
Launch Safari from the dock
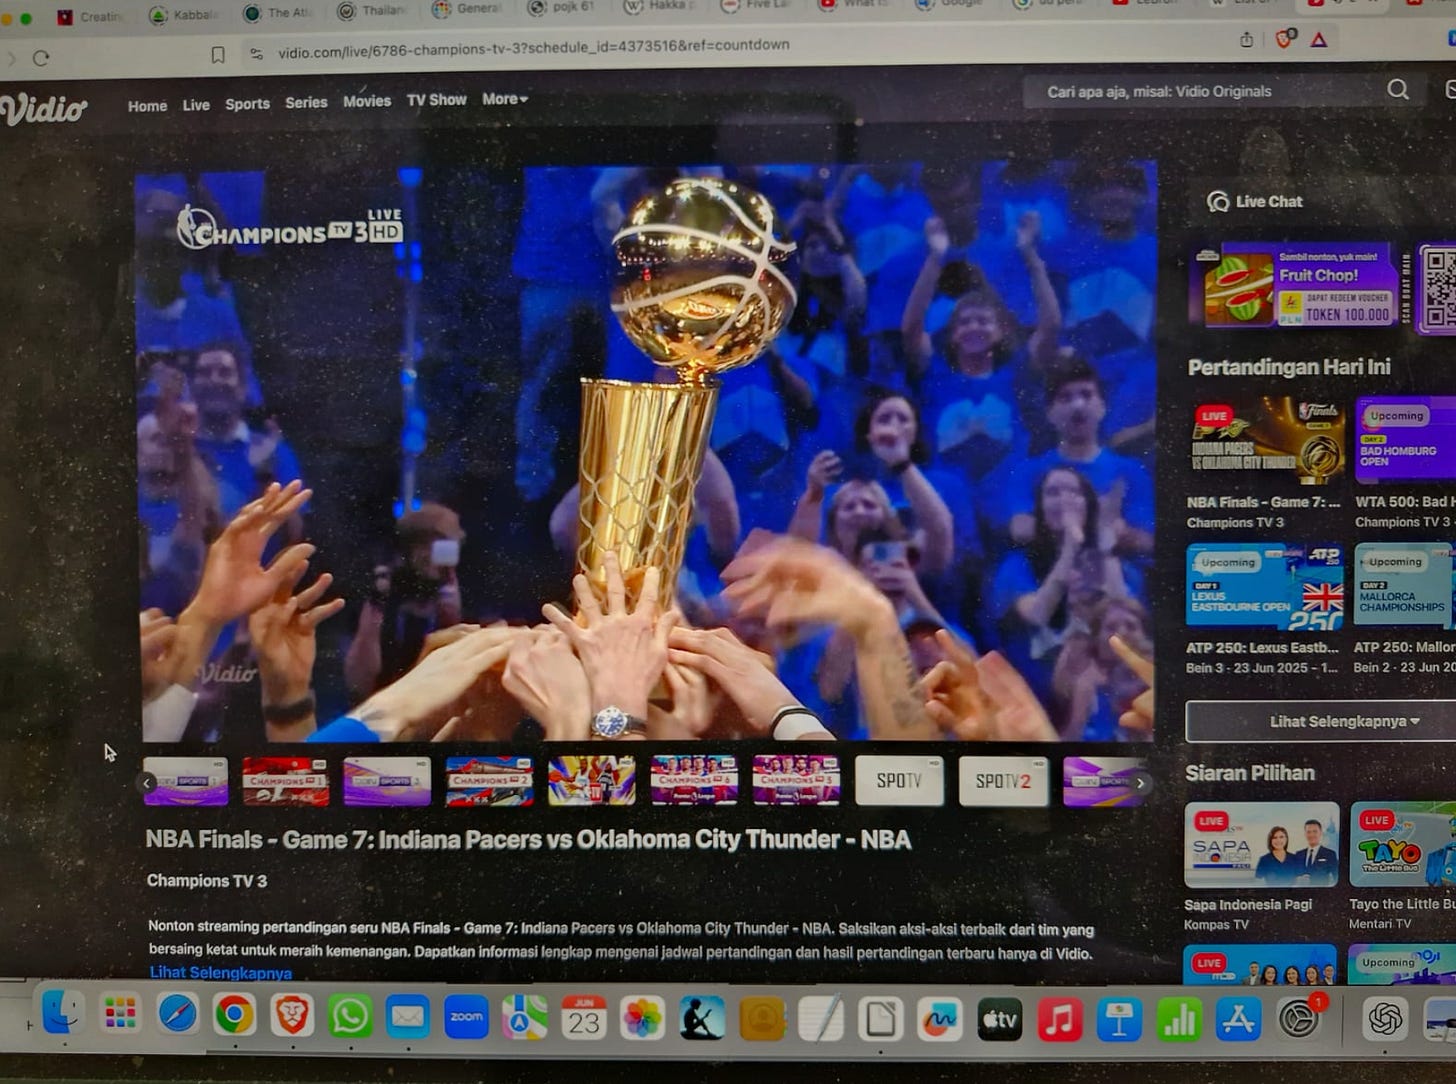point(177,1016)
